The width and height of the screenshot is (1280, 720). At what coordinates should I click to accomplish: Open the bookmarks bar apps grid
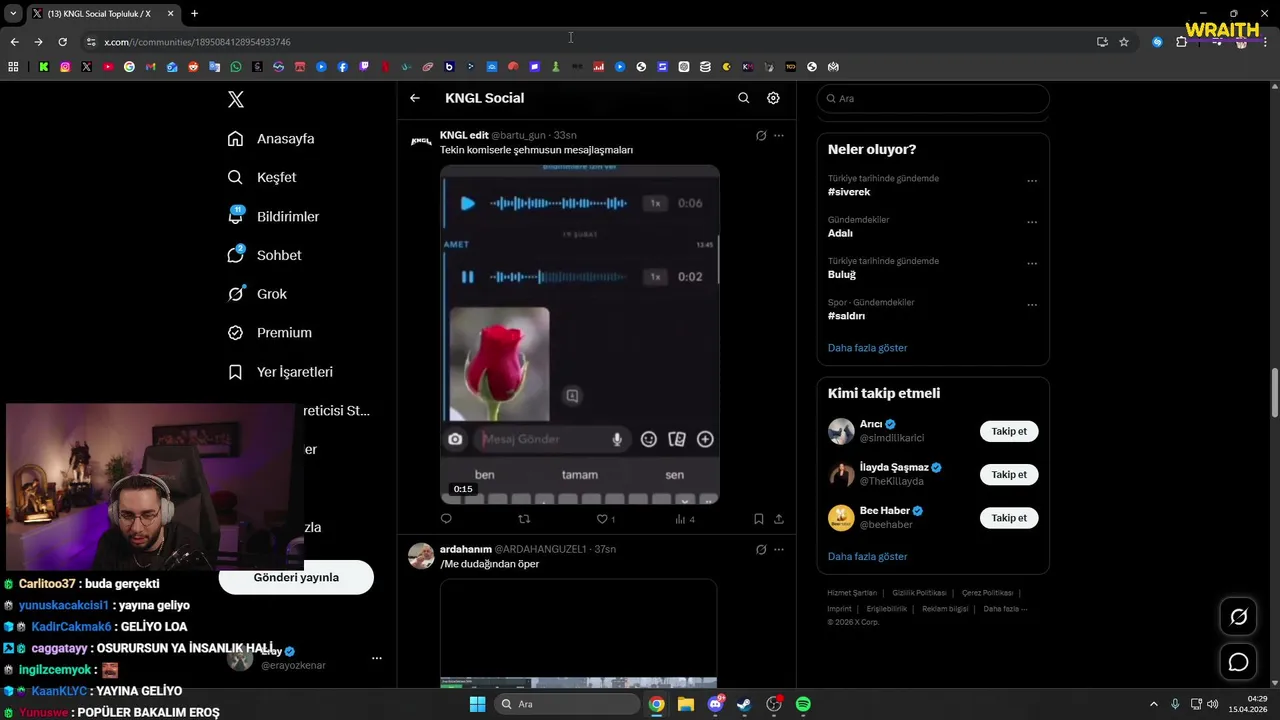point(13,67)
